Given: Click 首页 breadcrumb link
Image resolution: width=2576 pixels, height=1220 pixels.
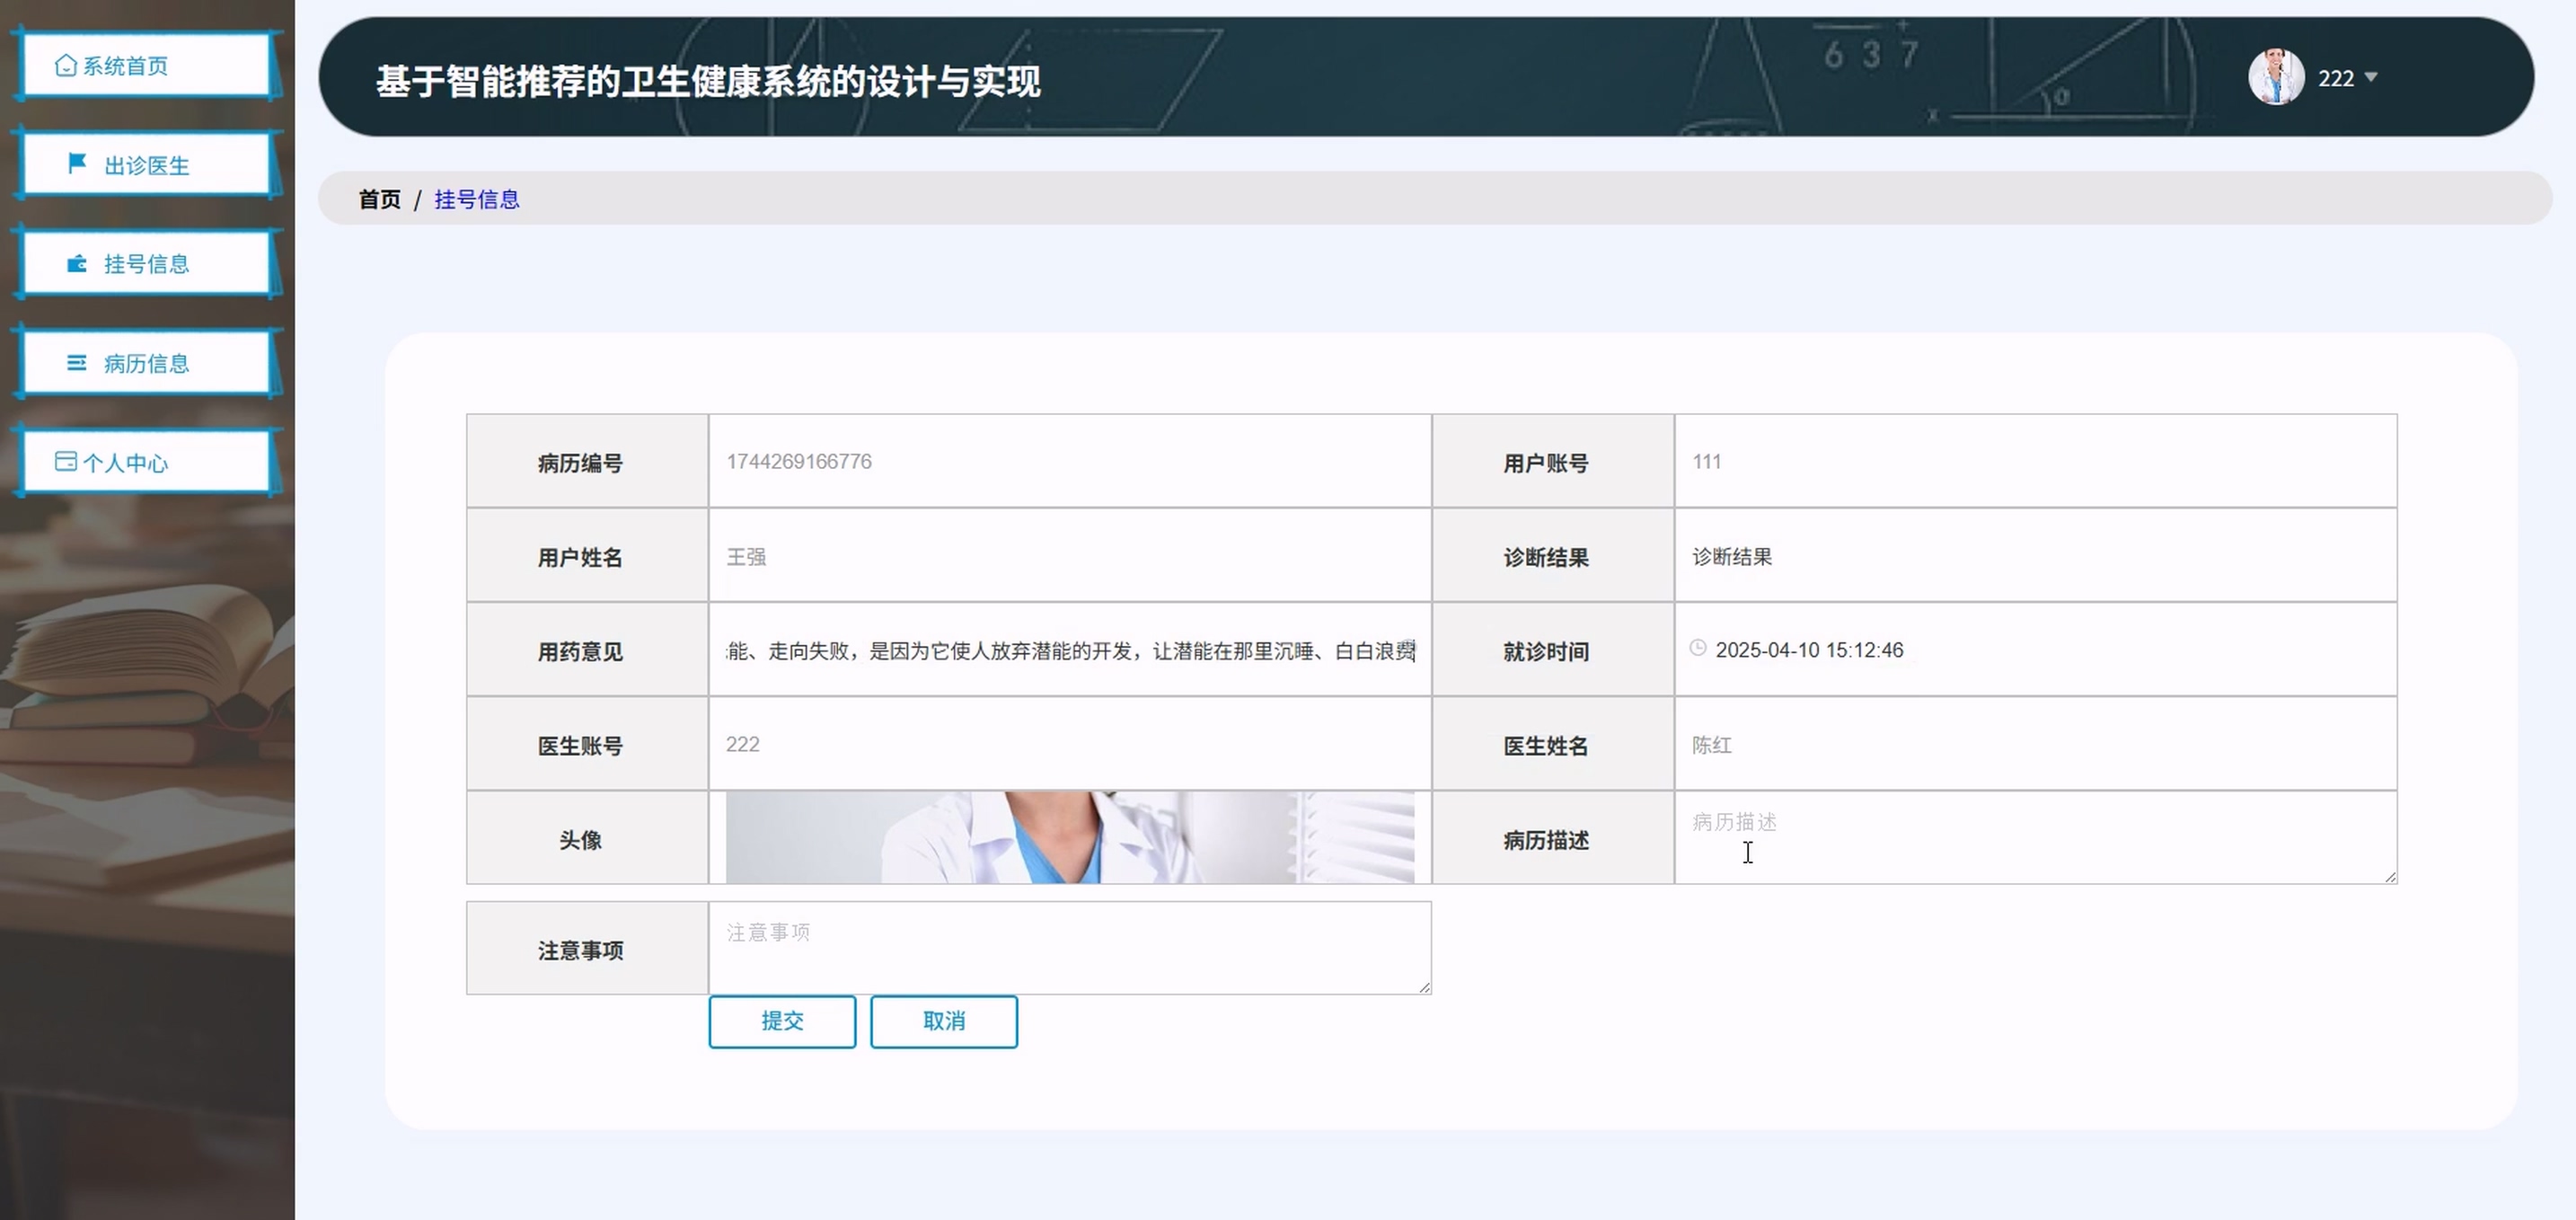Looking at the screenshot, I should tap(379, 199).
